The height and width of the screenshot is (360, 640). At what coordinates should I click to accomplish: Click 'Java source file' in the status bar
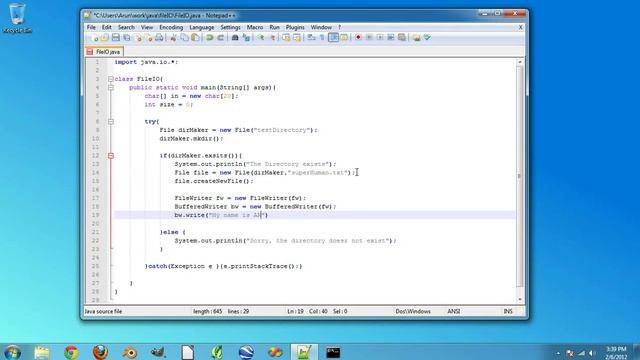[x=103, y=311]
